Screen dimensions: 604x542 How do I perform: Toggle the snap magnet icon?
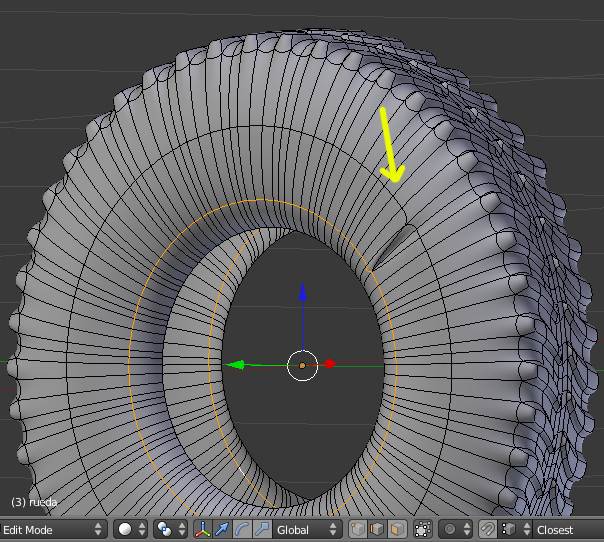488,530
